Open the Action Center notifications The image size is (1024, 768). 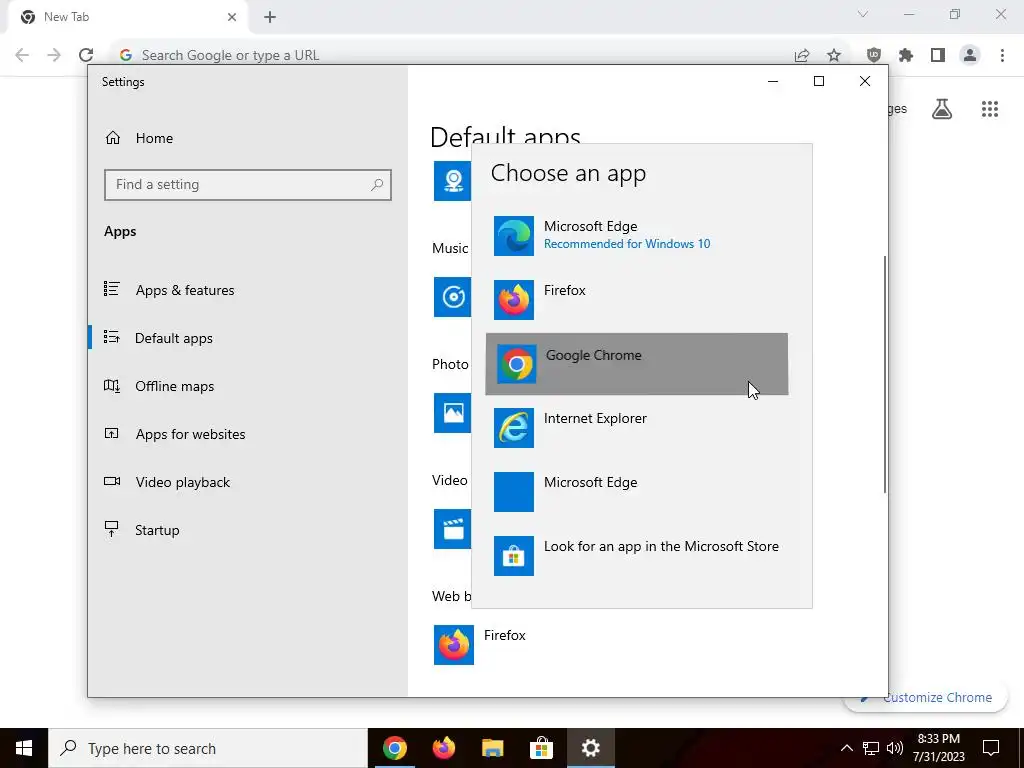pyautogui.click(x=991, y=748)
